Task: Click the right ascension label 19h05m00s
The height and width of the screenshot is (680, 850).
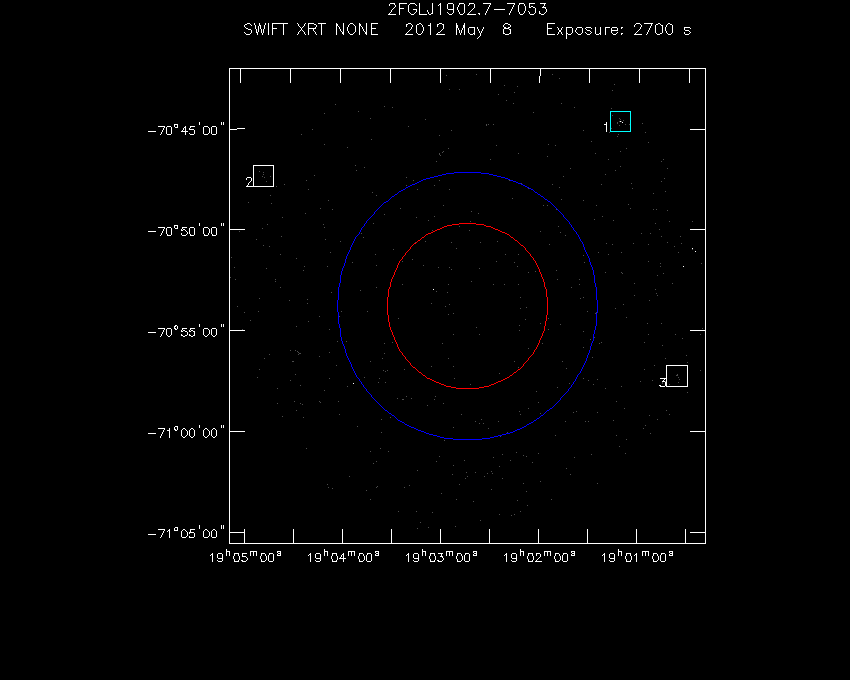Action: coord(246,557)
